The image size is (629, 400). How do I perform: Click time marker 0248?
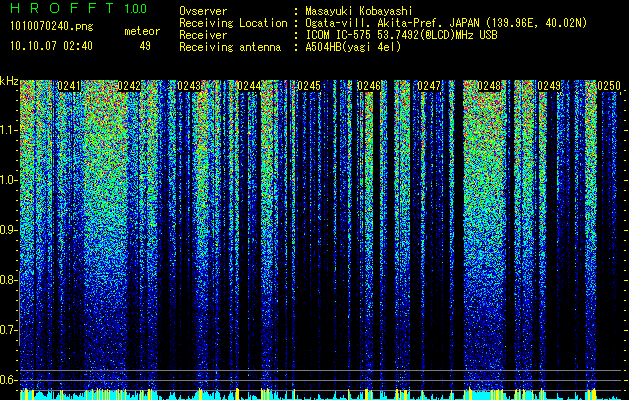pos(489,86)
